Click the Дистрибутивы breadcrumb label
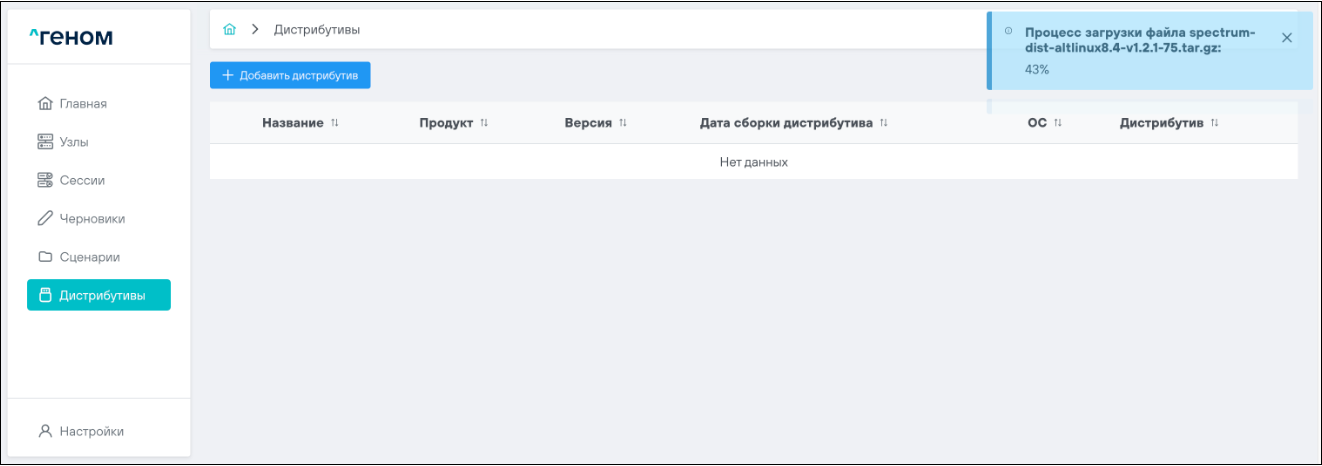This screenshot has height=466, width=1322. click(317, 30)
